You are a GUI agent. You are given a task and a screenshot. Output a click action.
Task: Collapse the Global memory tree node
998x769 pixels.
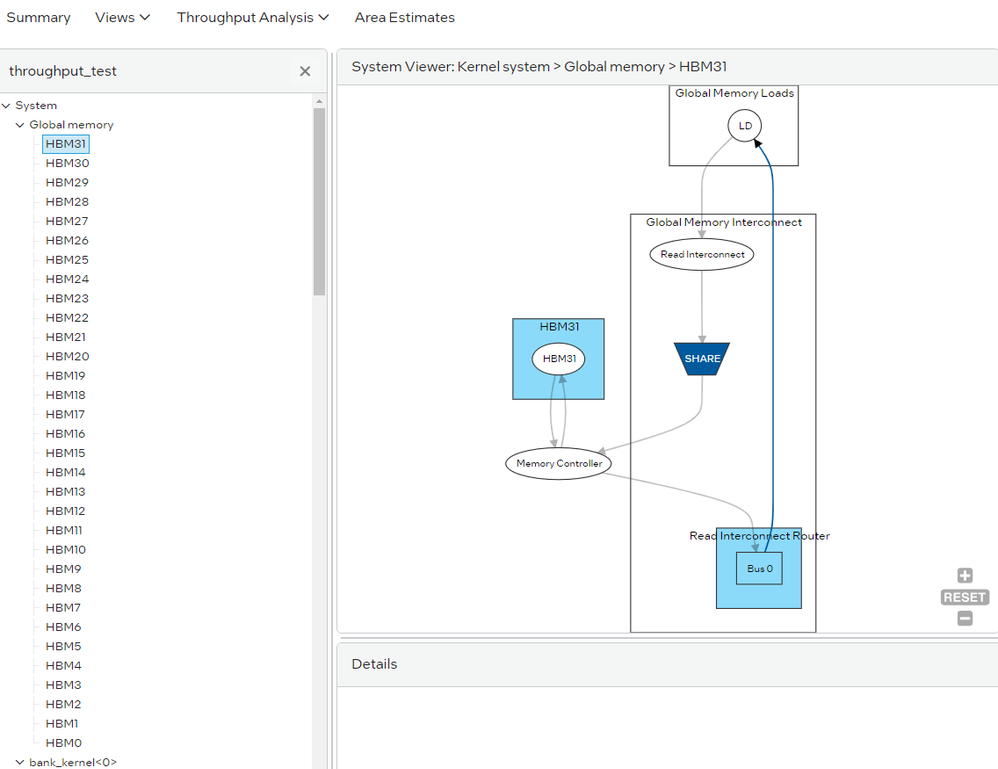[20, 125]
